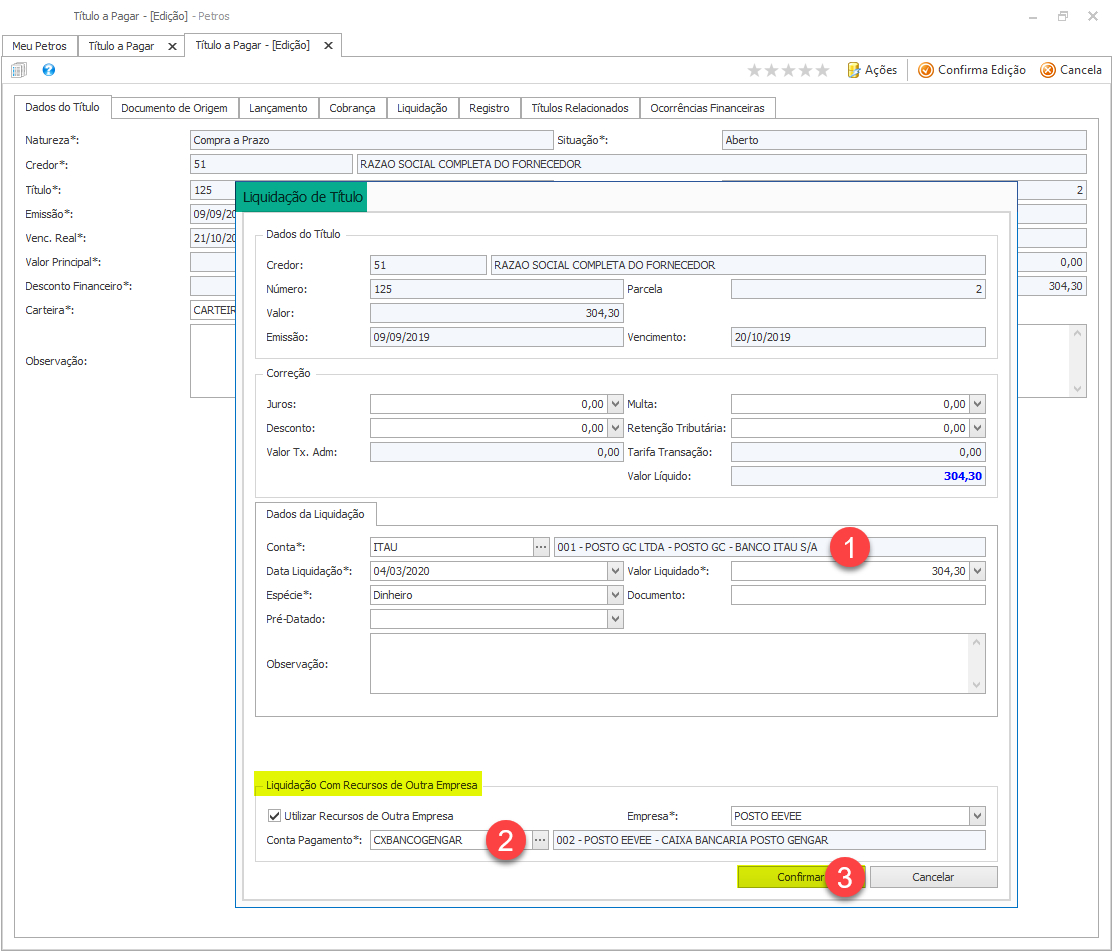Click the Multa value field
This screenshot has height=952, width=1113.
tap(850, 404)
